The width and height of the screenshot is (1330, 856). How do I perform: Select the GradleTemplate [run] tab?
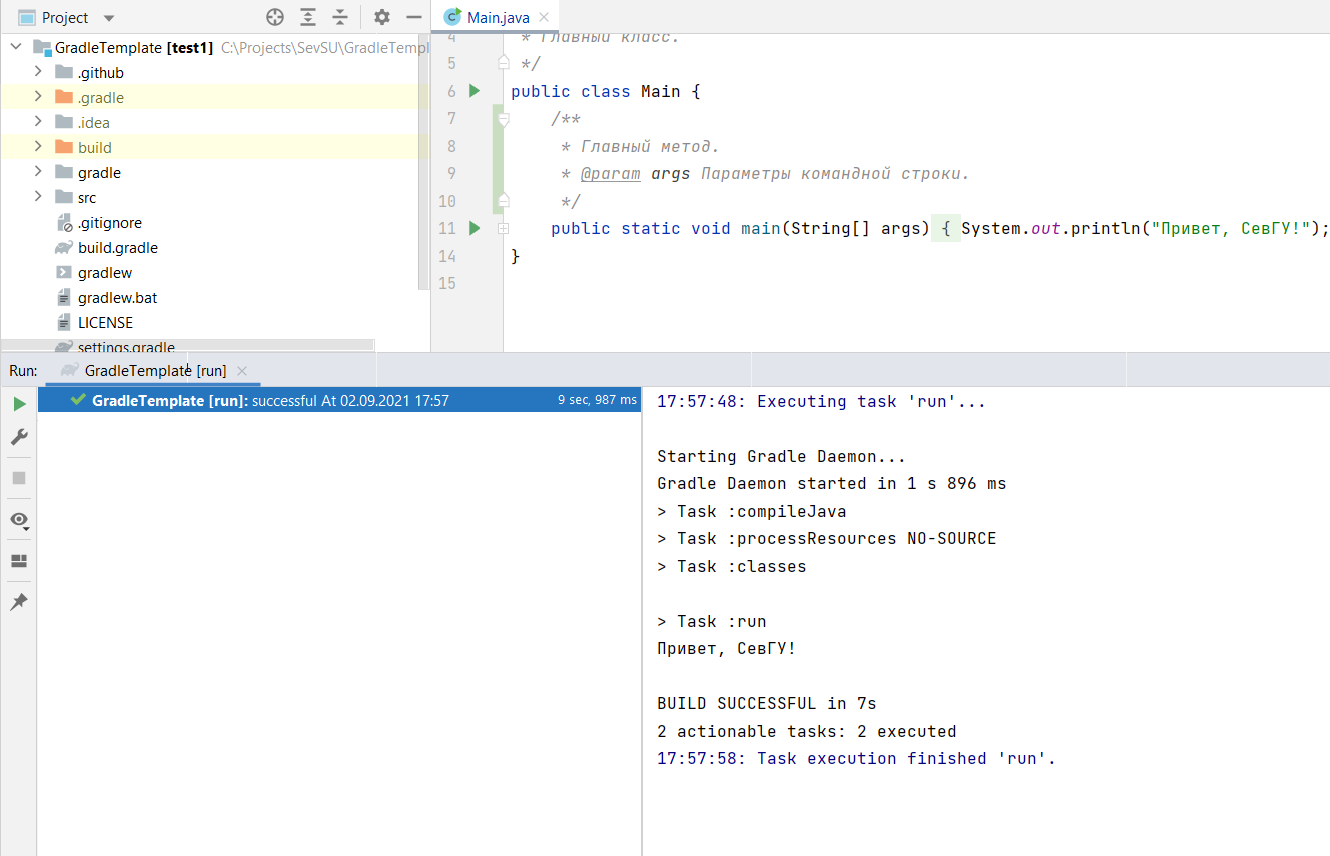pyautogui.click(x=155, y=370)
